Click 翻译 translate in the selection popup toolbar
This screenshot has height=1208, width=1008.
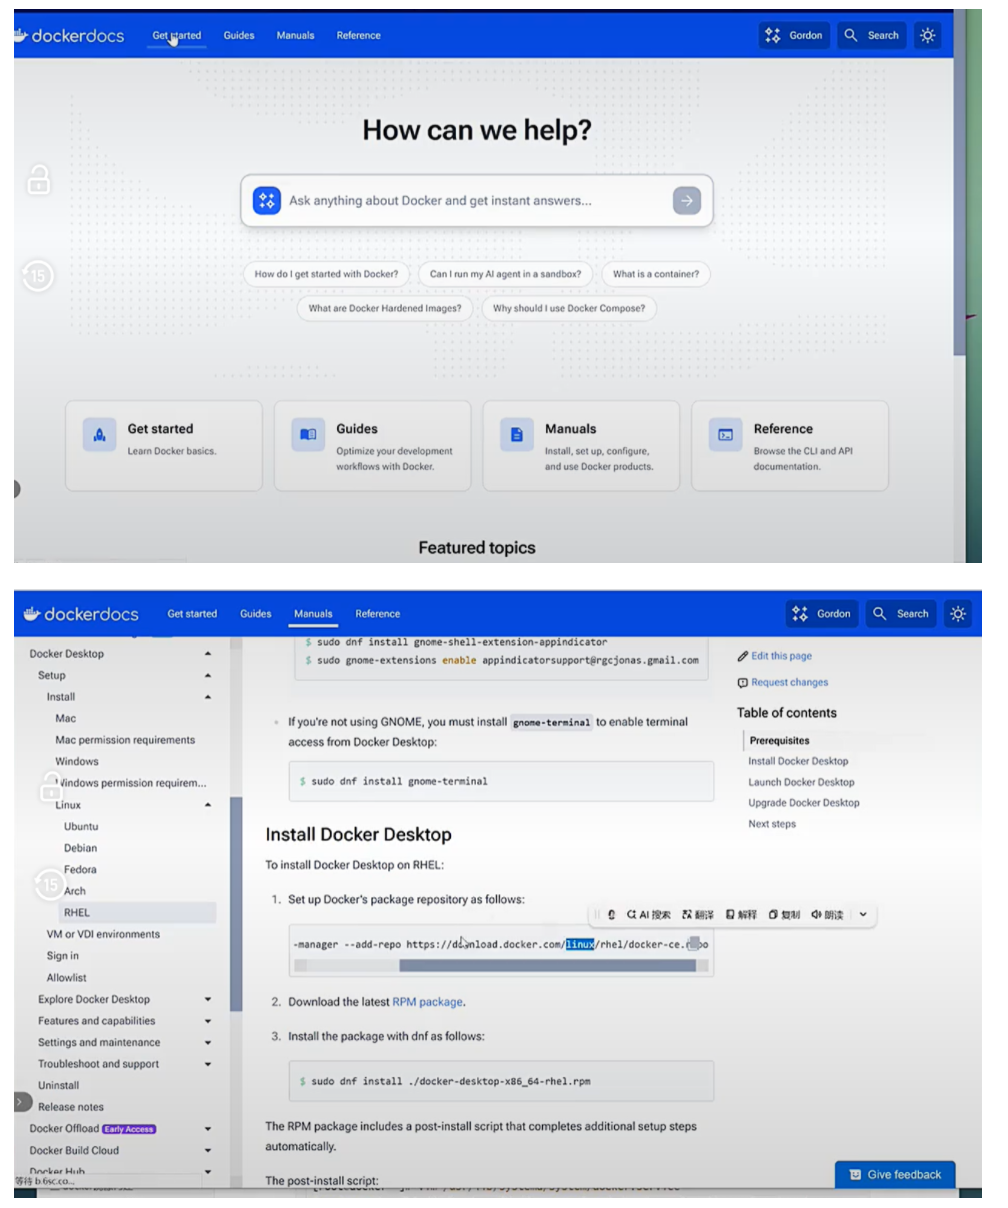coord(698,914)
